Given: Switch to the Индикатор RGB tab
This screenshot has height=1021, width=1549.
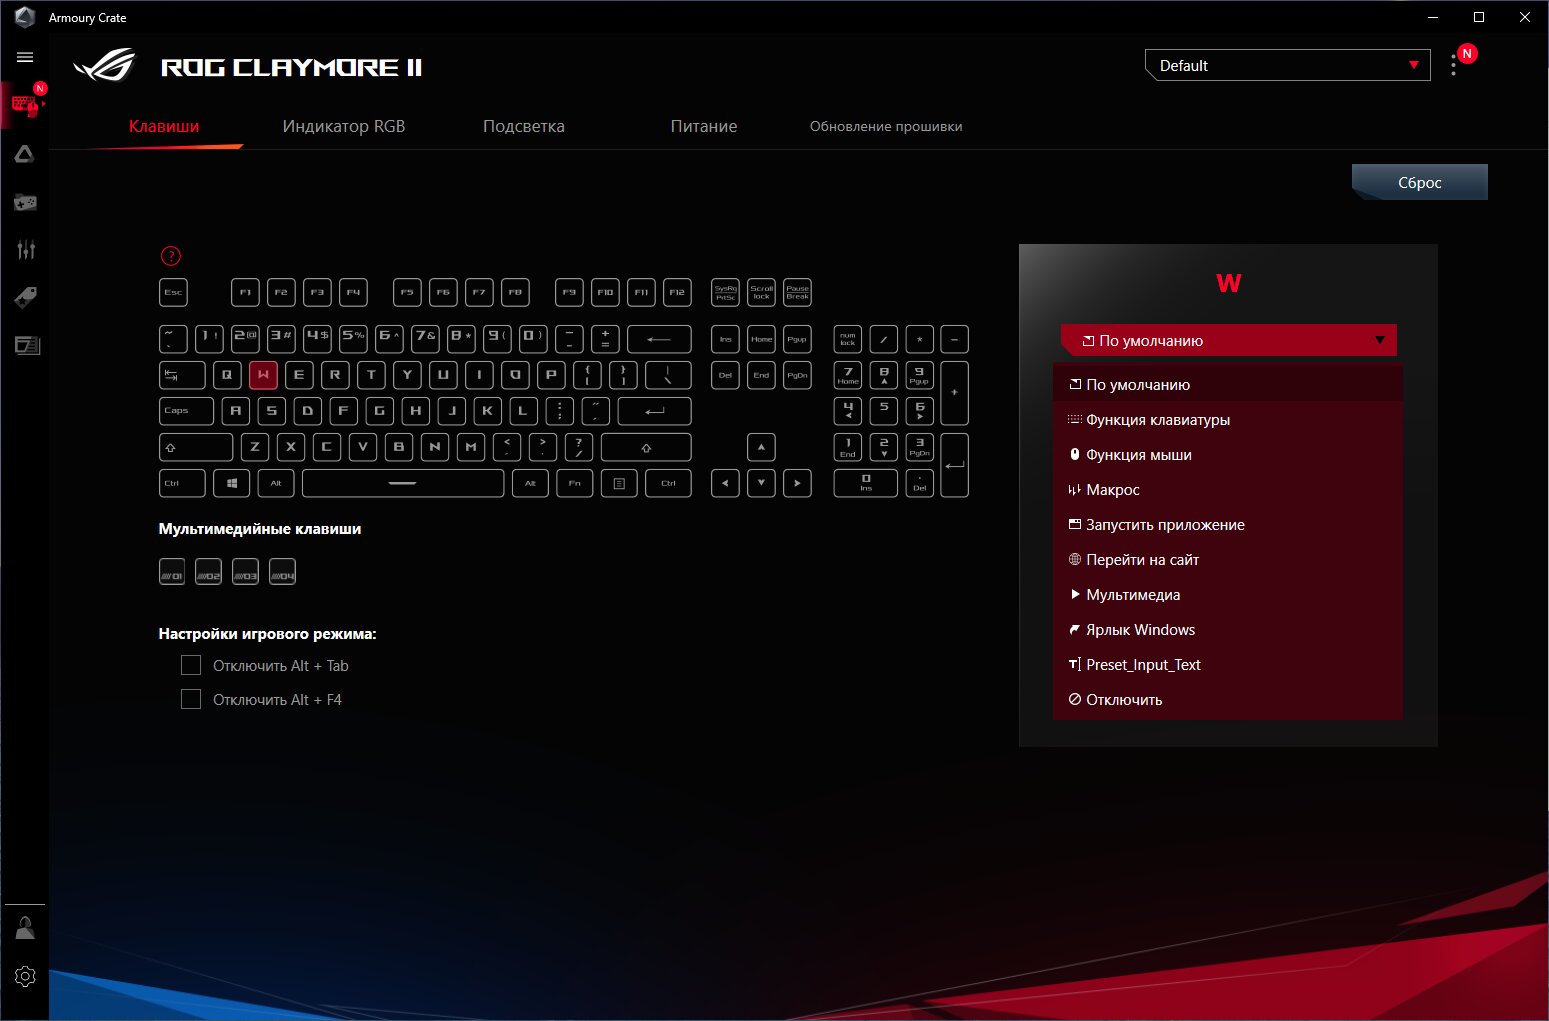Looking at the screenshot, I should tap(344, 126).
